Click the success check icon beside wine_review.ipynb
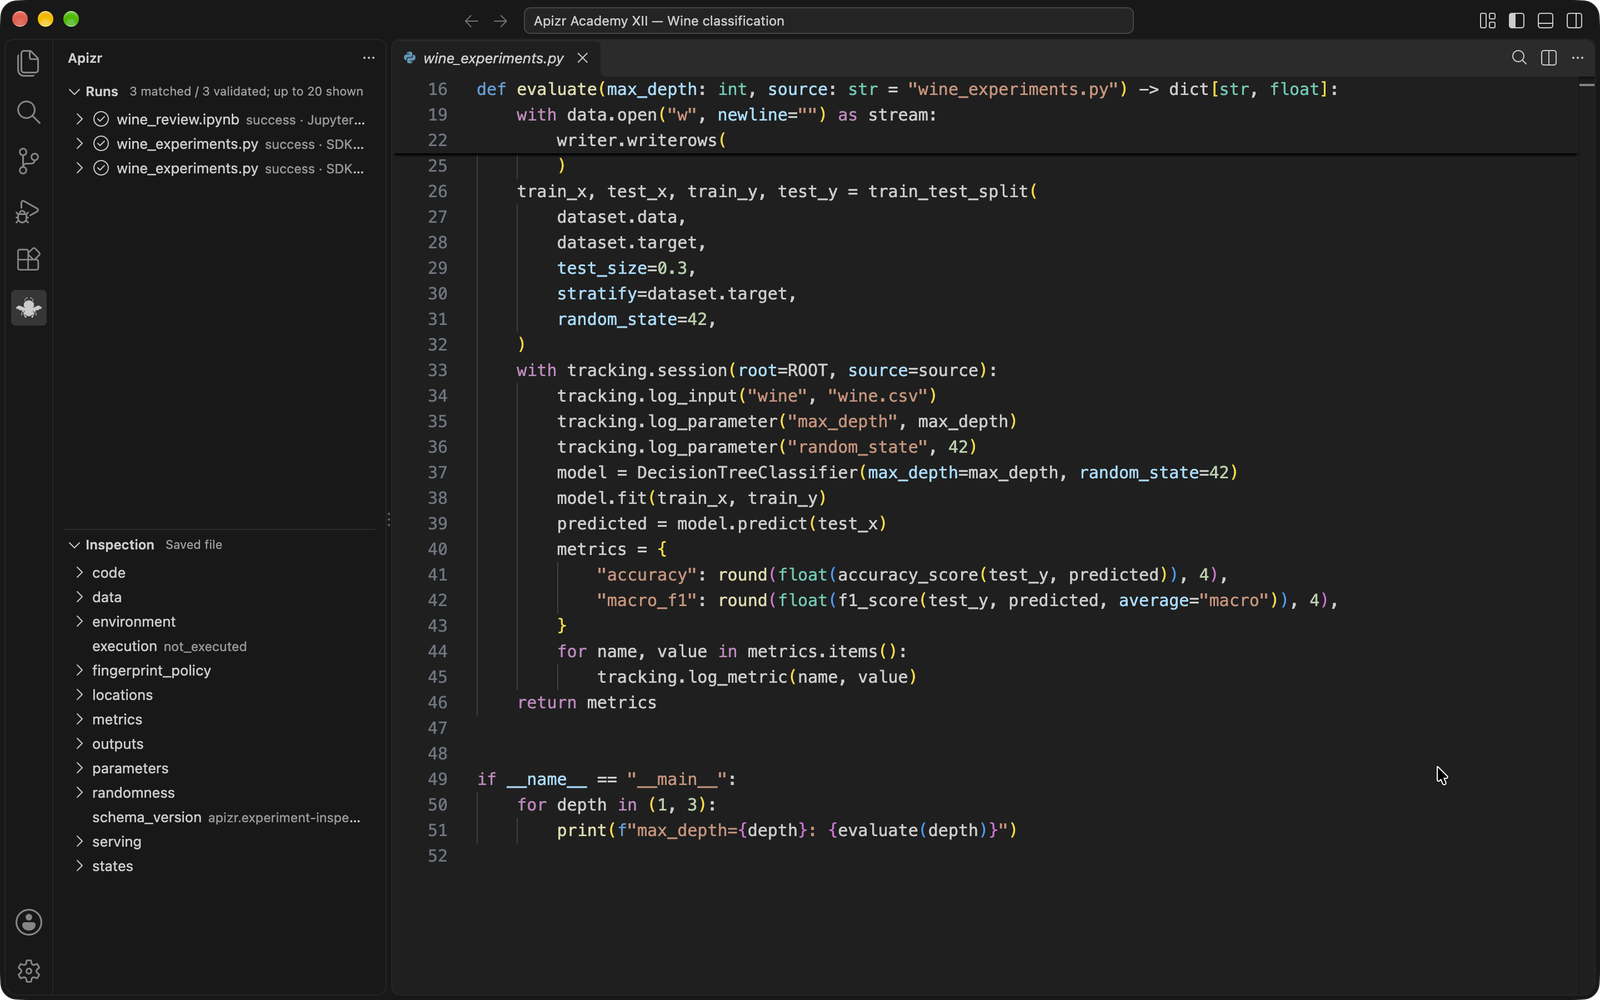 tap(101, 119)
